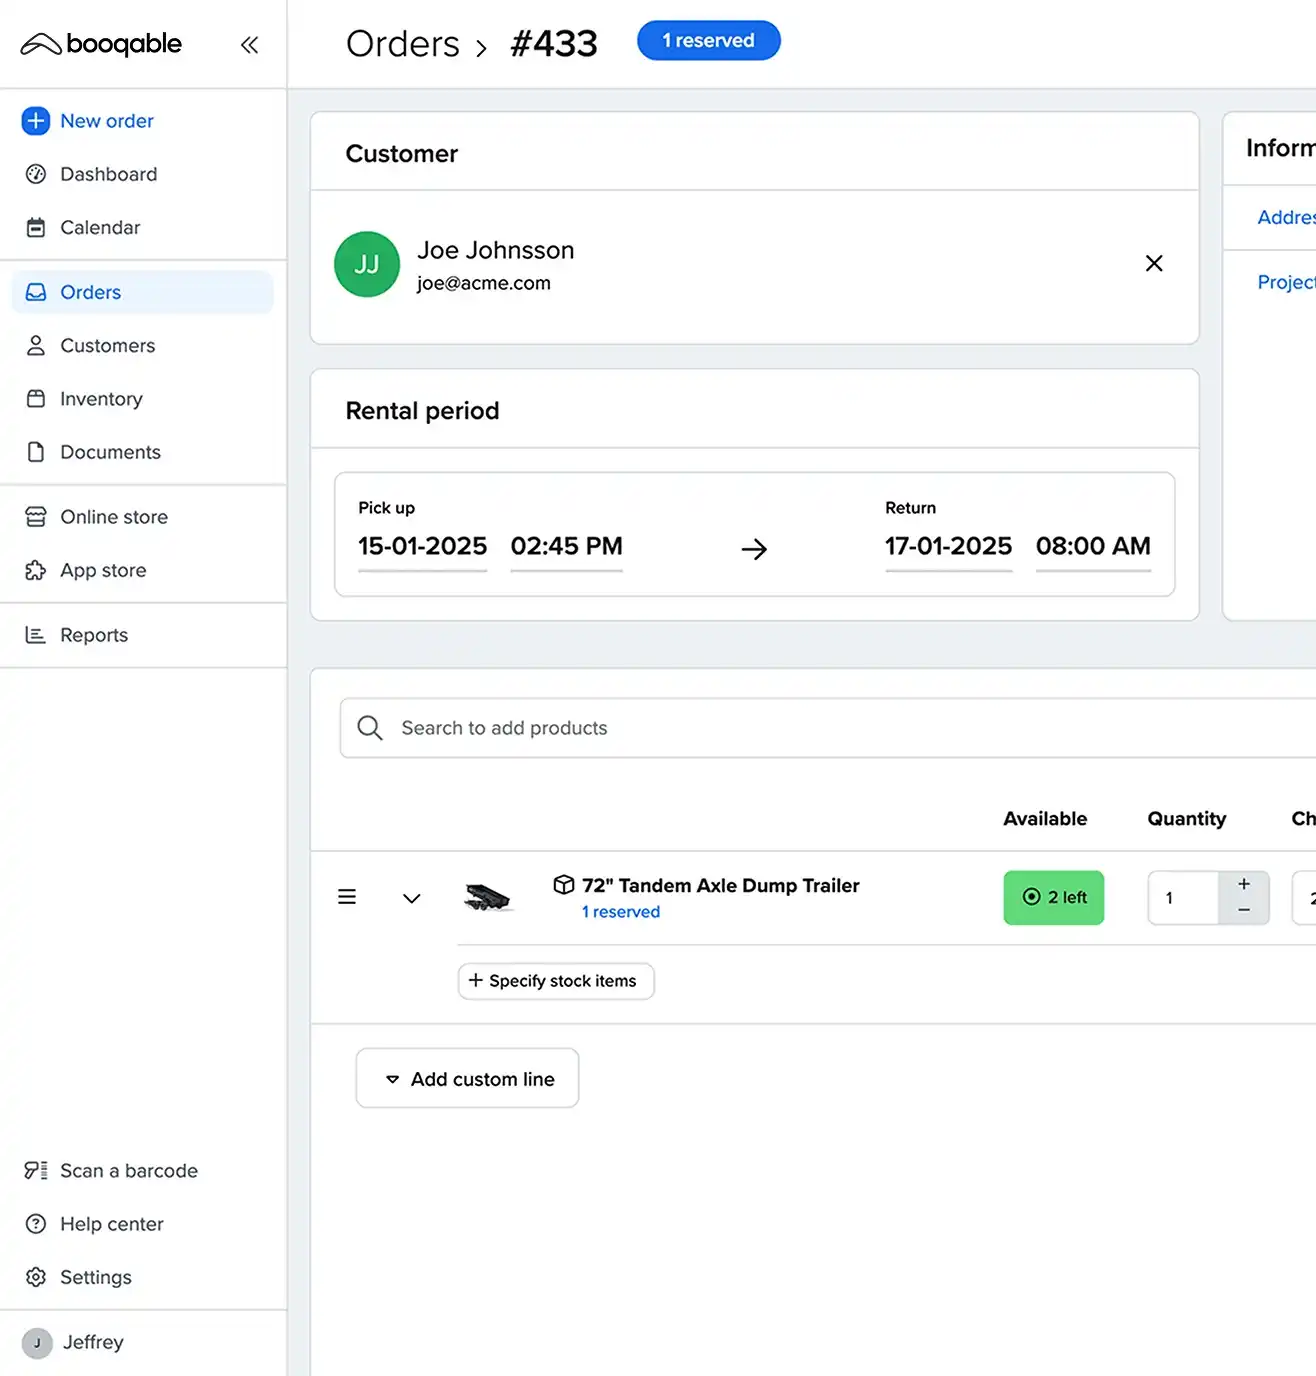
Task: Open the New order creation screen
Action: (x=106, y=120)
